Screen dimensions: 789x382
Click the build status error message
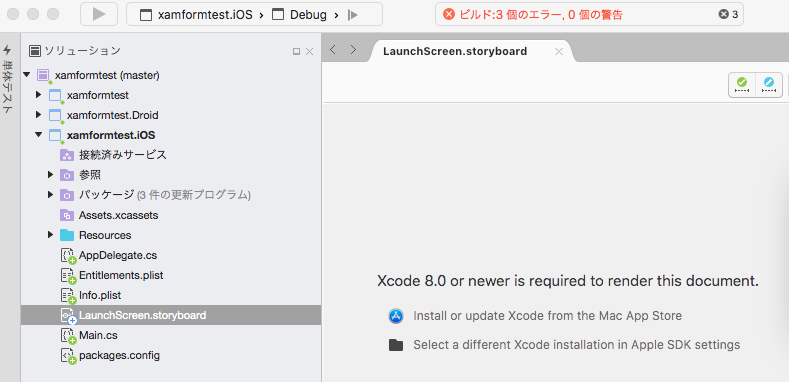[x=541, y=15]
